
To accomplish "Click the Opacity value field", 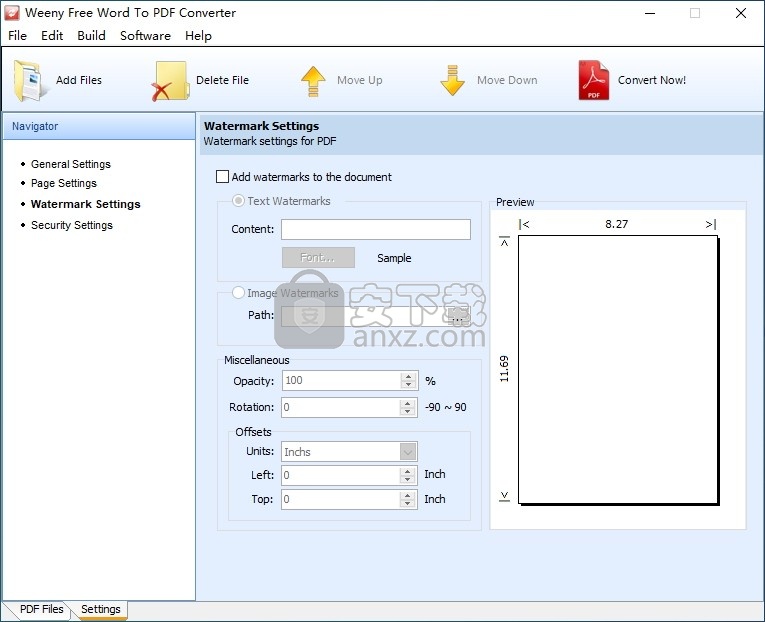I will pyautogui.click(x=341, y=381).
